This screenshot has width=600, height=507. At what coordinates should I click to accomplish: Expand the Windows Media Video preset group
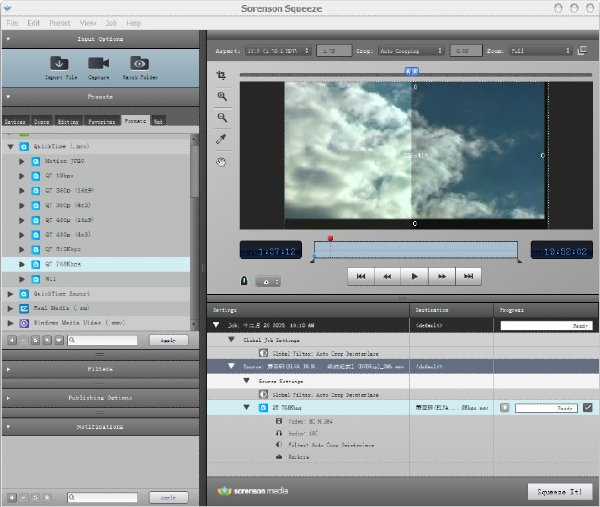click(x=10, y=323)
